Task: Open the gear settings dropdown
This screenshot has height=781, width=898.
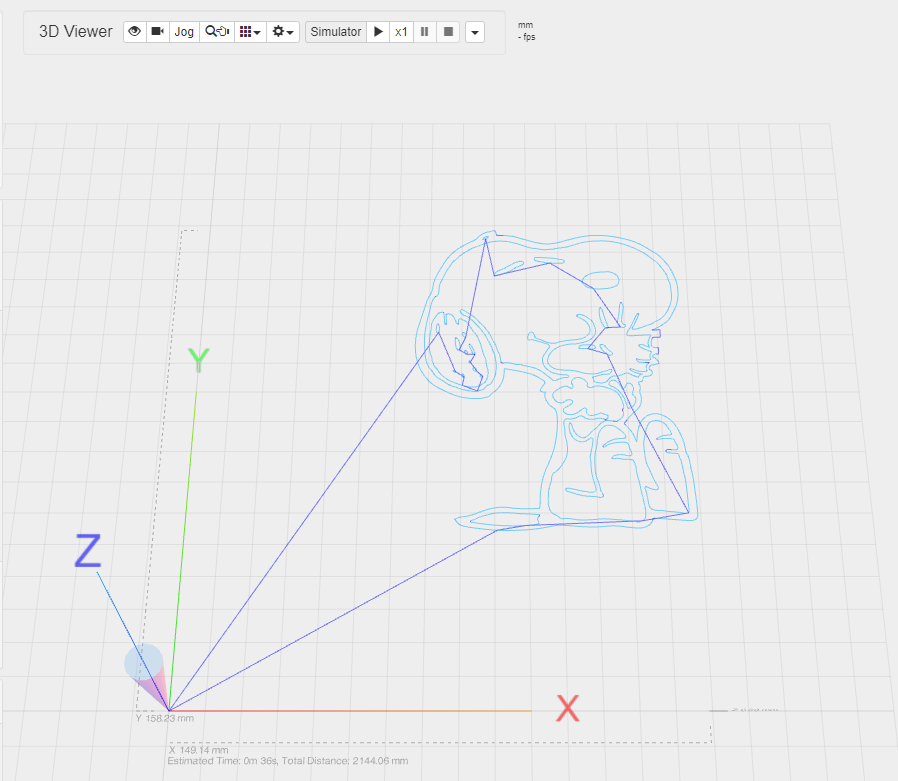Action: pyautogui.click(x=283, y=31)
